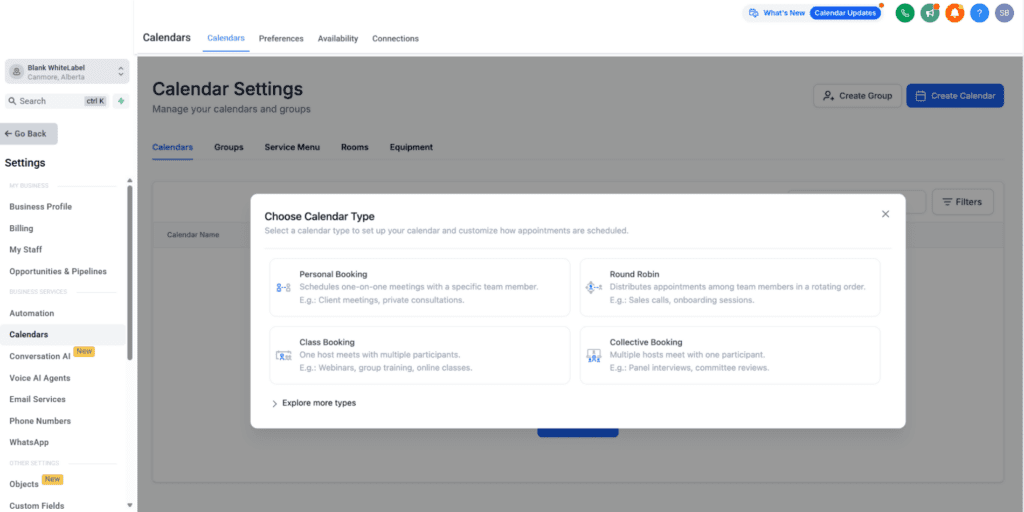Image resolution: width=1024 pixels, height=512 pixels.
Task: Choose the Class Booking calendar type
Action: tap(419, 355)
